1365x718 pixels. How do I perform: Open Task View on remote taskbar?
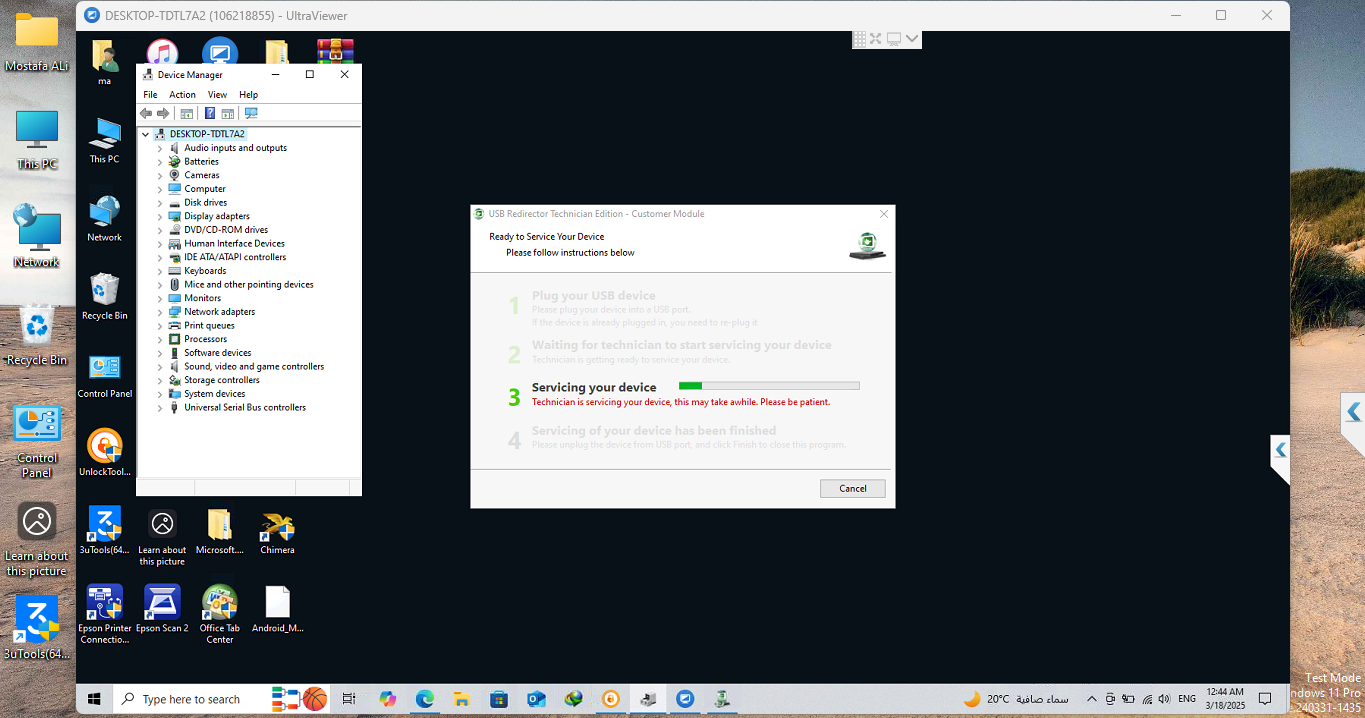click(x=349, y=699)
